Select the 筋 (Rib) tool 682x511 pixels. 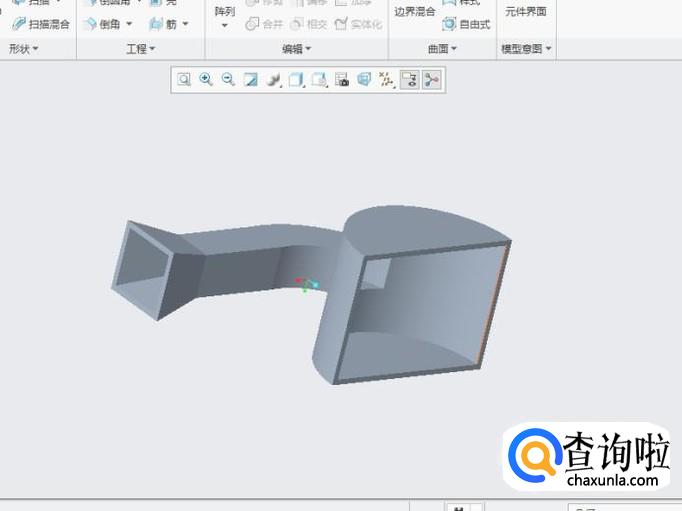point(163,24)
